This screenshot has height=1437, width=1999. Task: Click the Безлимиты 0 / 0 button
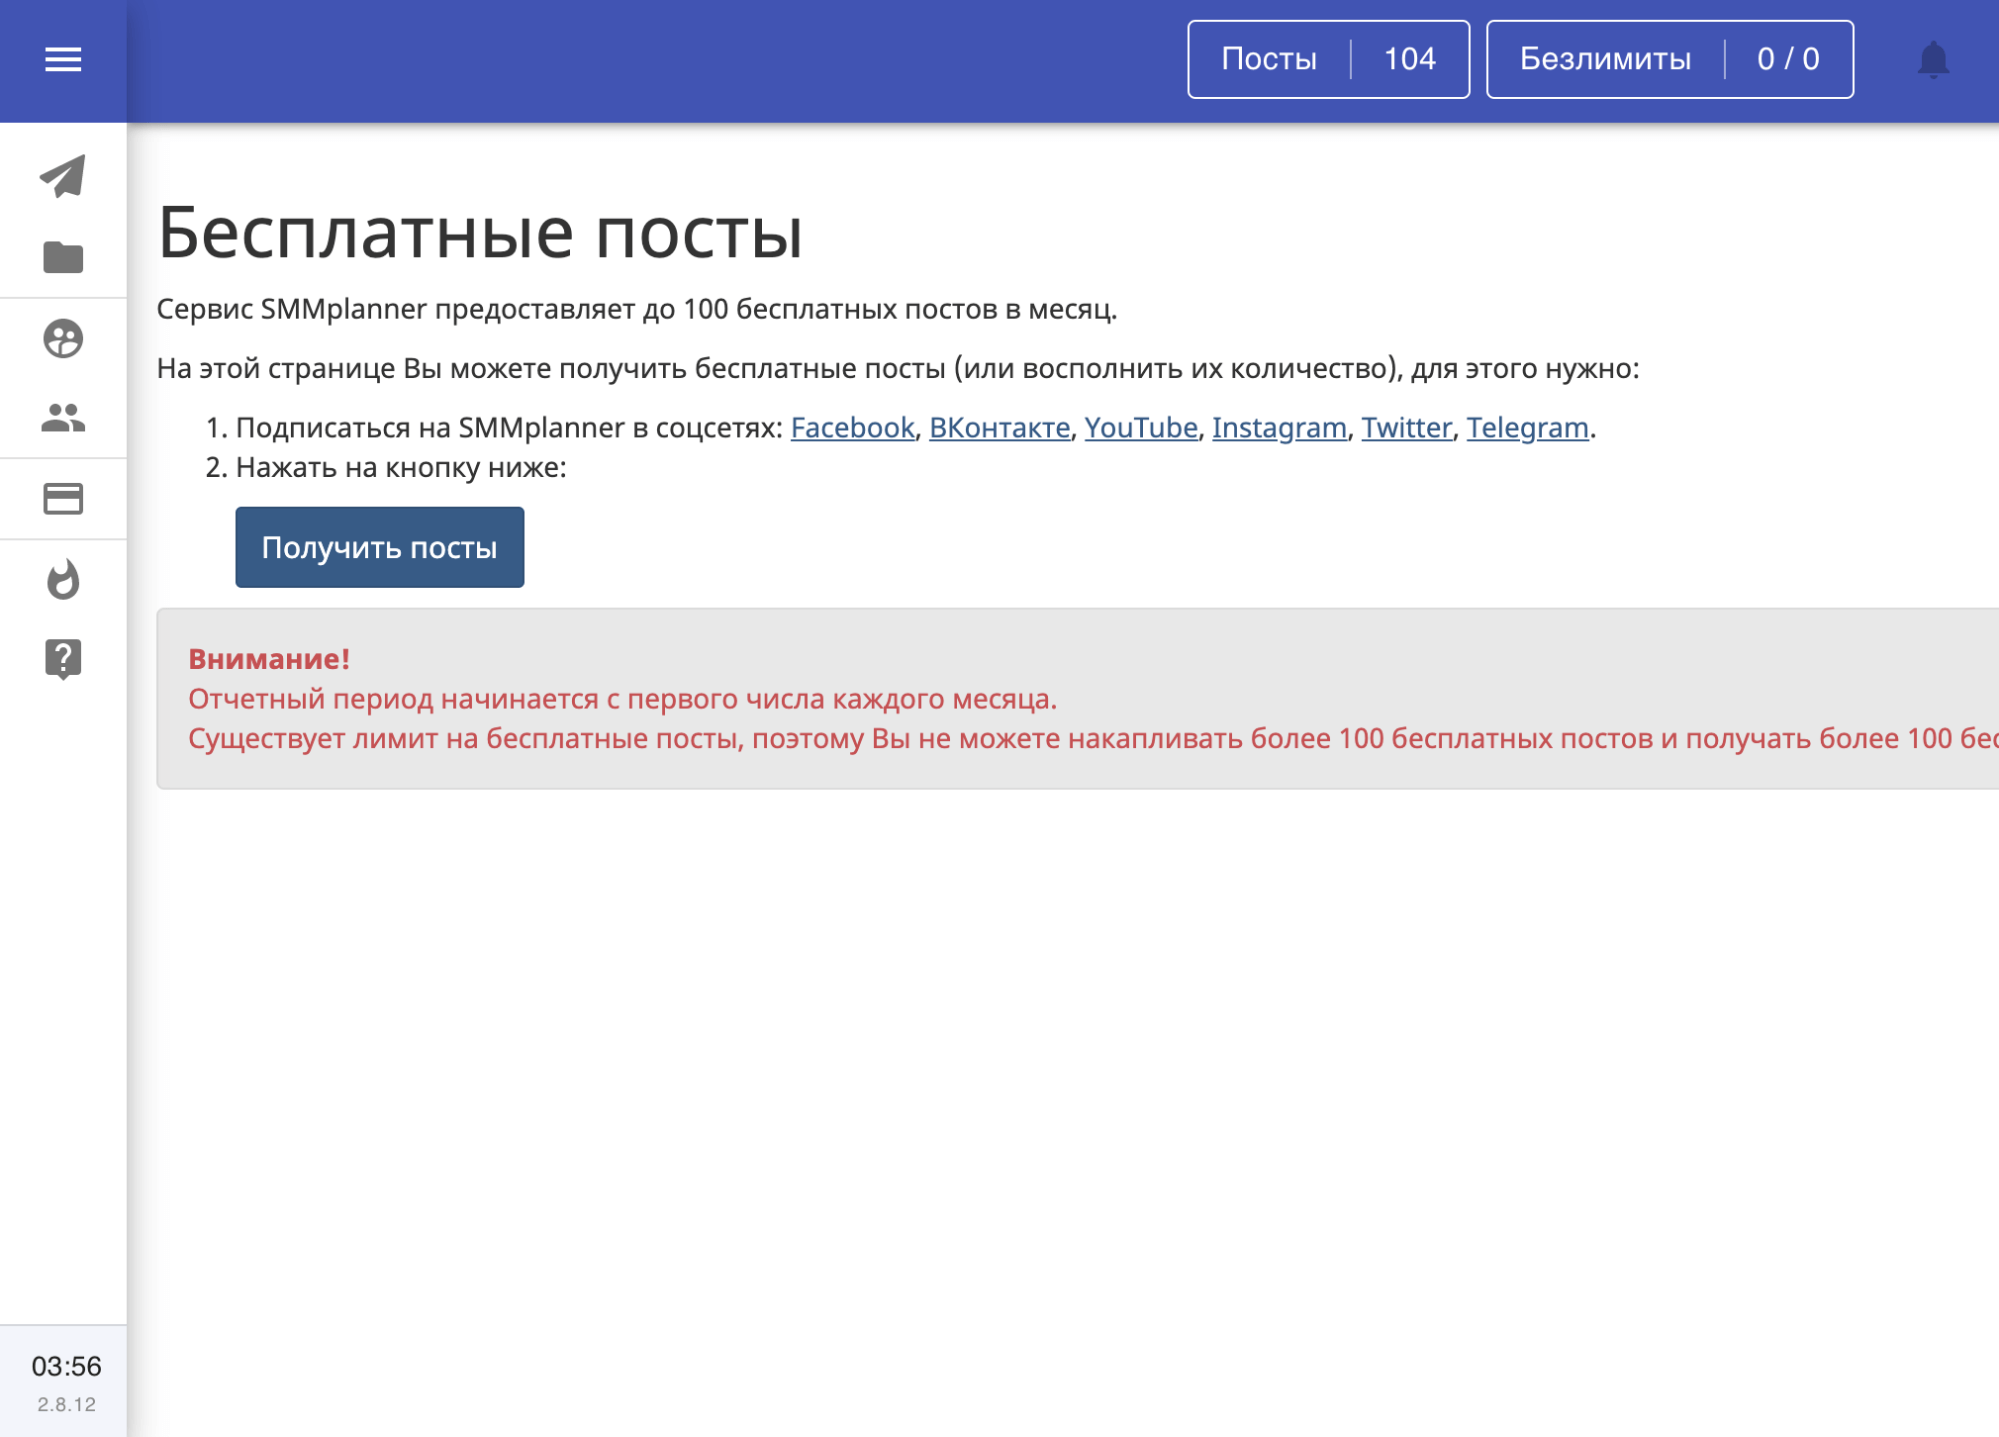point(1669,59)
